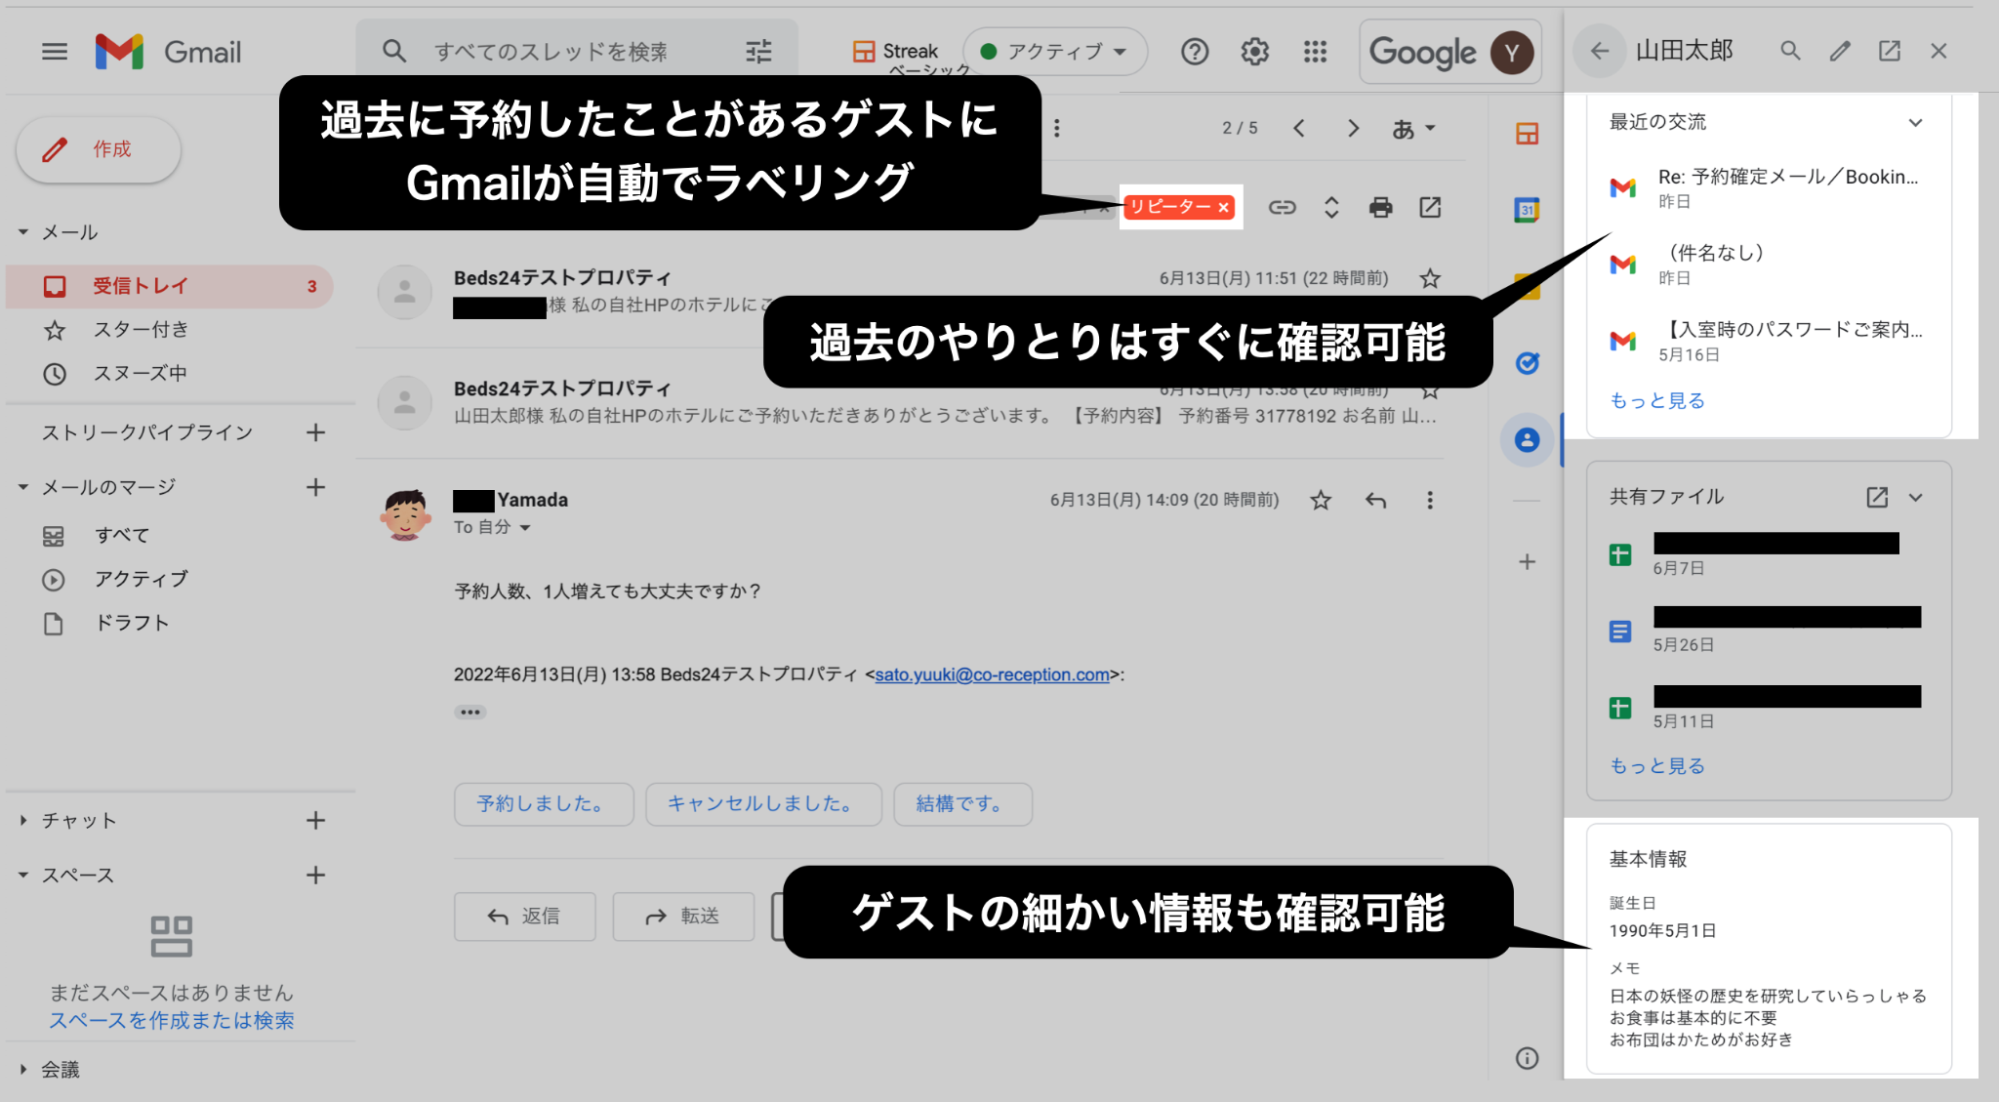
Task: Open the Google apps grid
Action: point(1315,51)
